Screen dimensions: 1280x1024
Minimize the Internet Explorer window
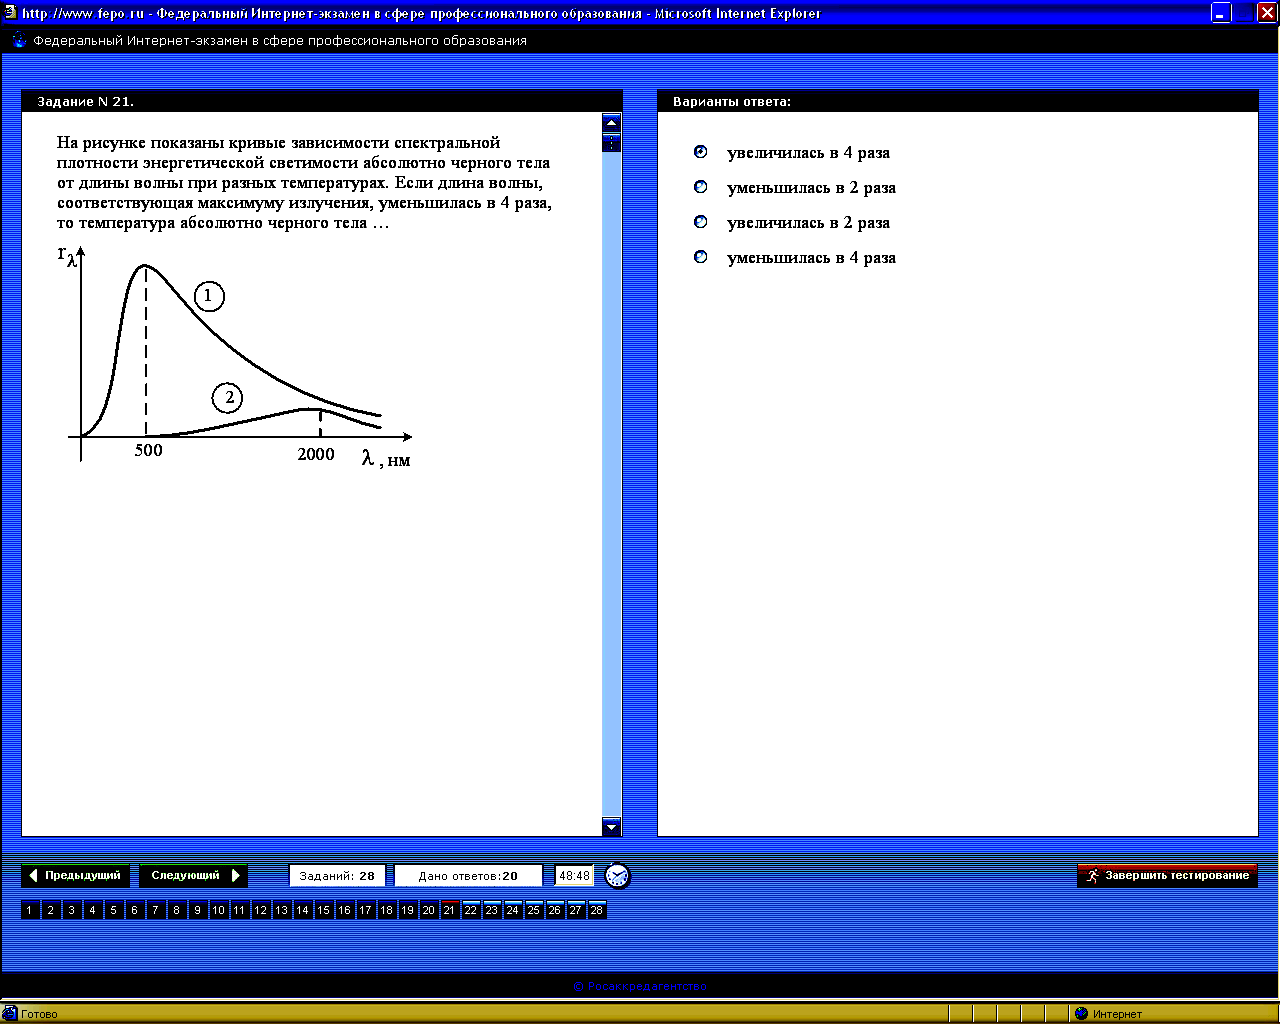[x=1221, y=13]
